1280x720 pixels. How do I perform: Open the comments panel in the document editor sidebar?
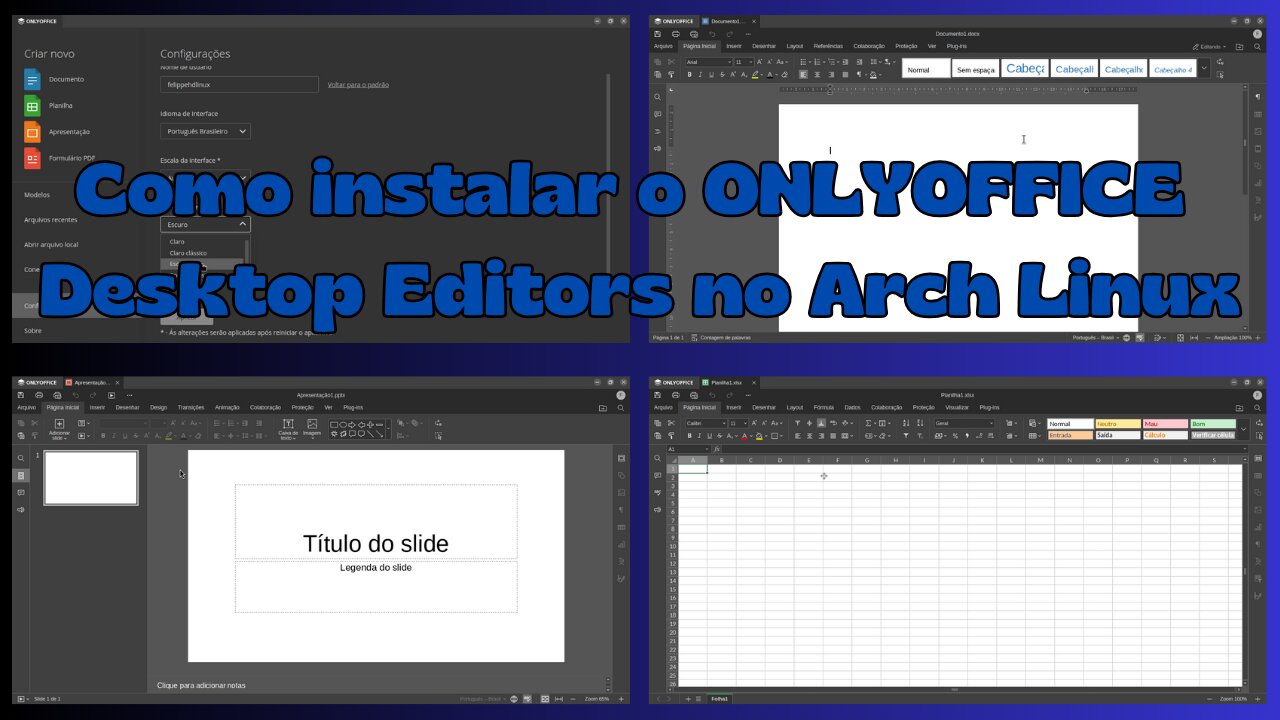(x=657, y=114)
